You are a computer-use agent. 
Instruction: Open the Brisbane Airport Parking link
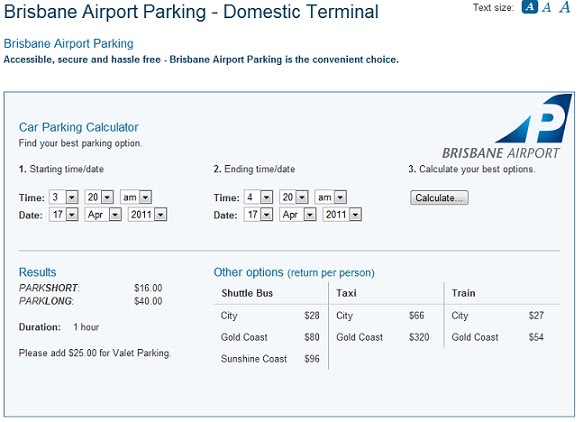point(68,44)
